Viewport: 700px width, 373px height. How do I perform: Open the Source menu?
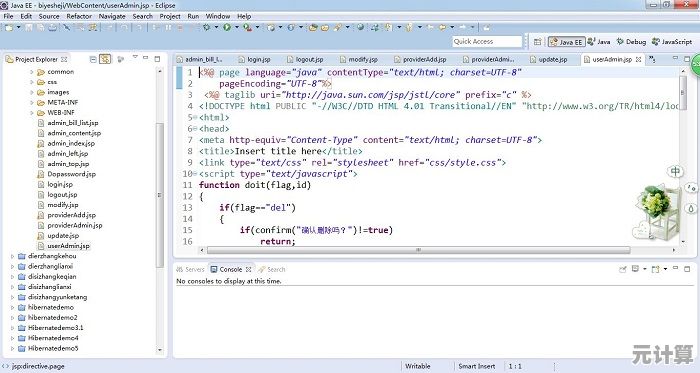coord(49,16)
